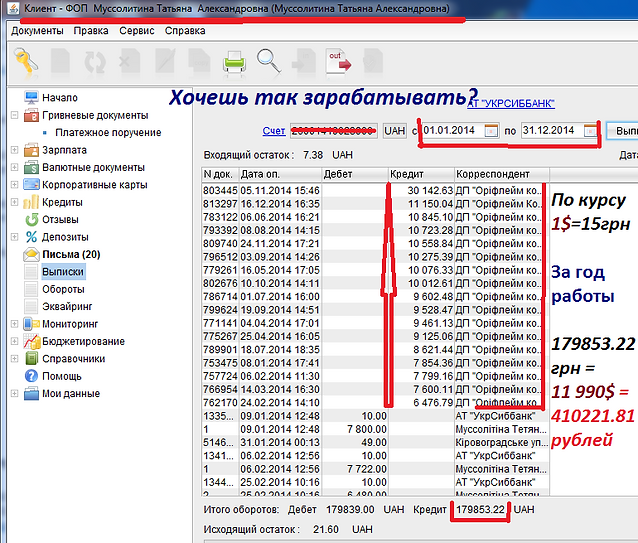Click the end date field 31.12.2014

559,131
